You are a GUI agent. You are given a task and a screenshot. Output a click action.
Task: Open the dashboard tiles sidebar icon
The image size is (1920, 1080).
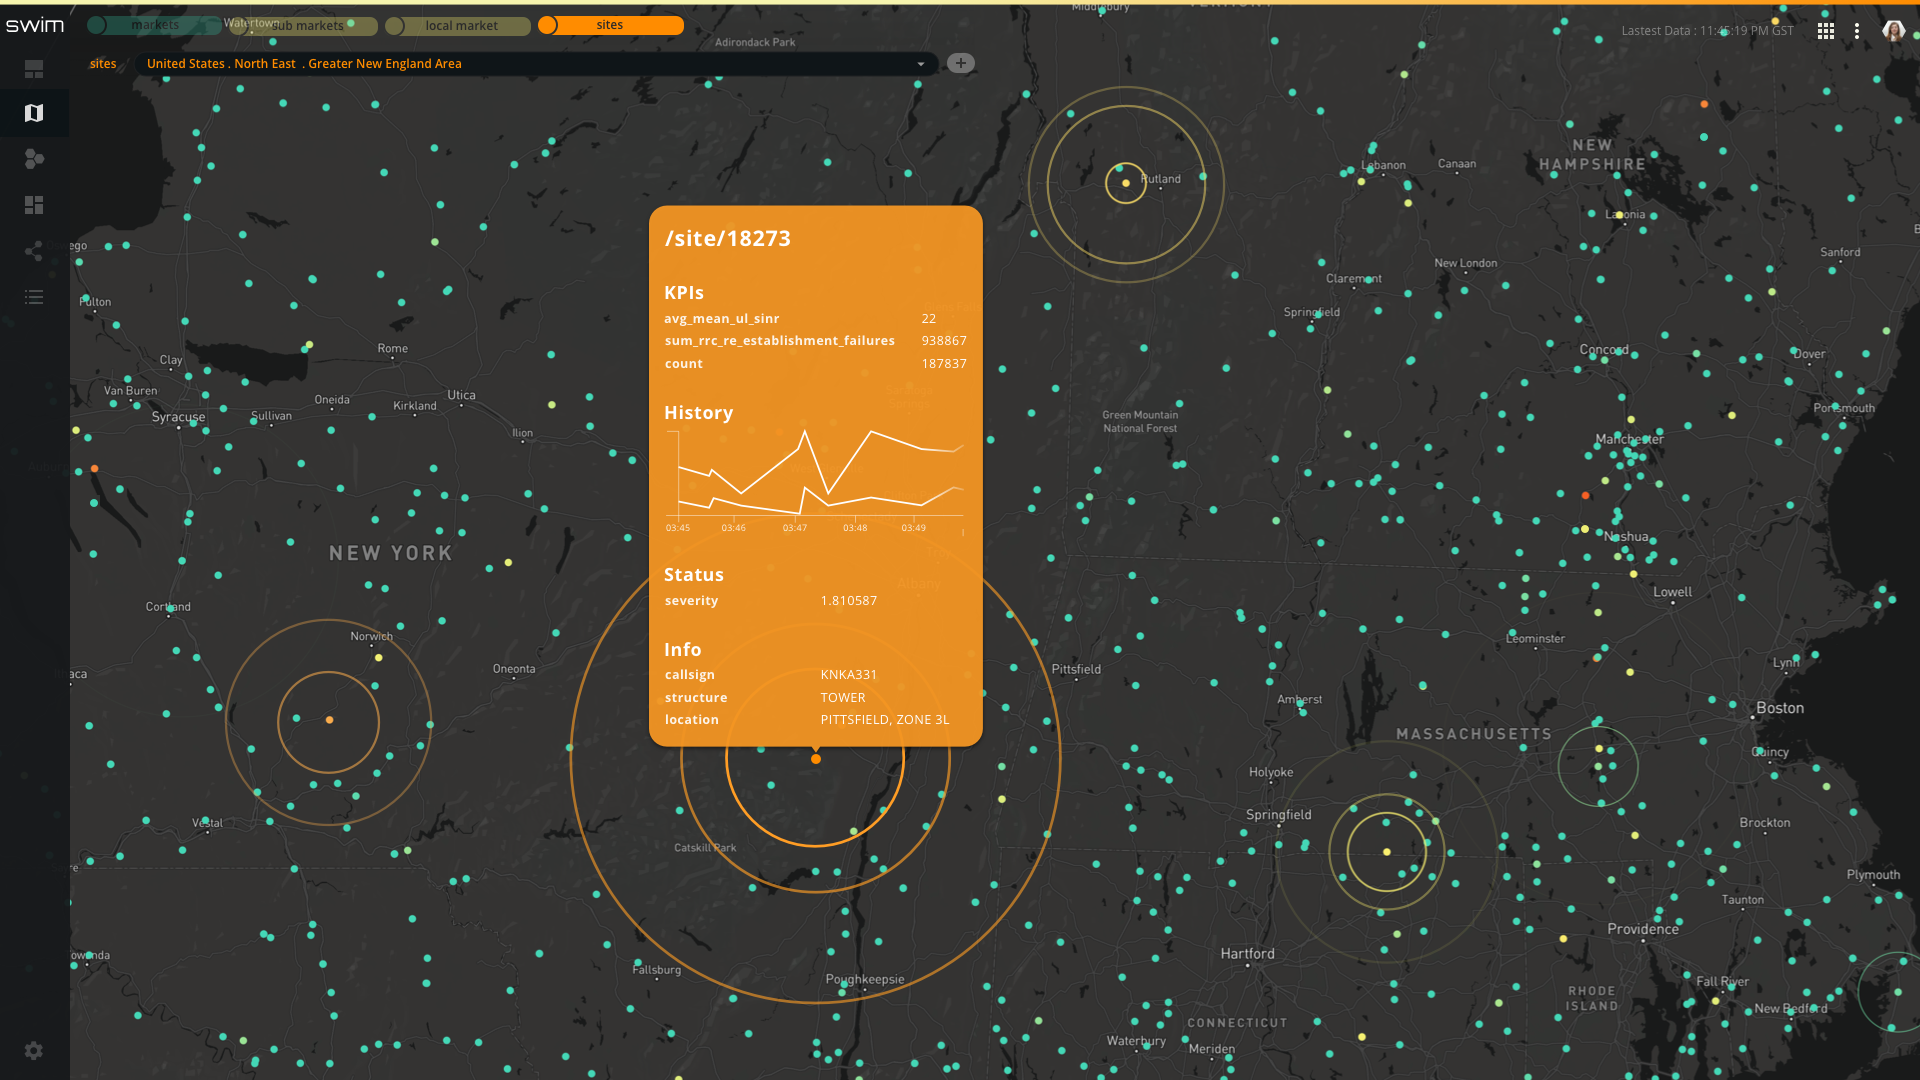click(34, 205)
